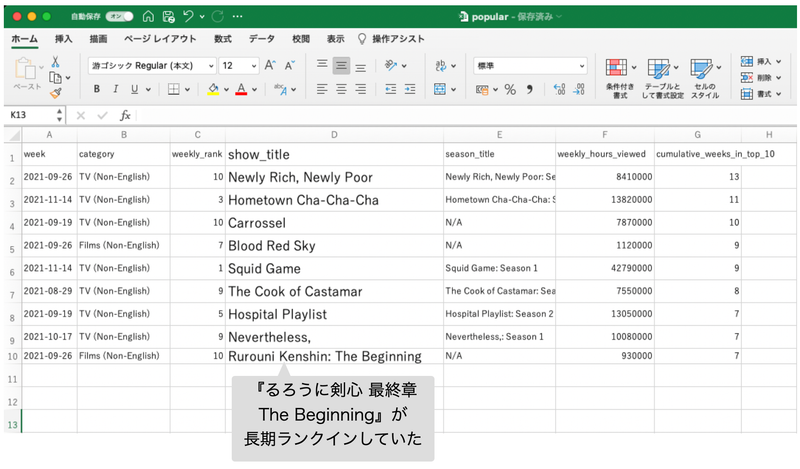Click the Align Right icon
800x469 pixels.
[361, 89]
